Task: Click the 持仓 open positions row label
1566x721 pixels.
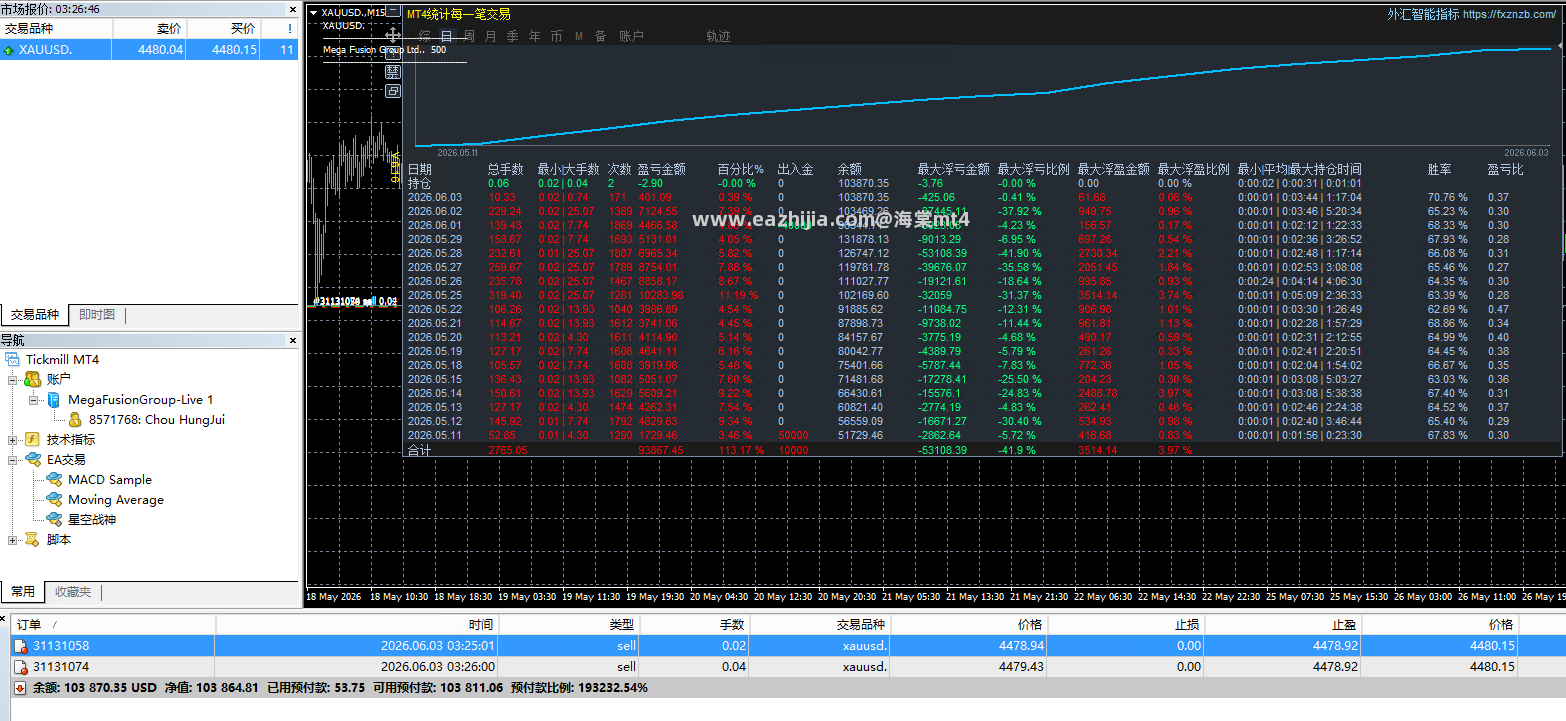Action: pyautogui.click(x=419, y=183)
